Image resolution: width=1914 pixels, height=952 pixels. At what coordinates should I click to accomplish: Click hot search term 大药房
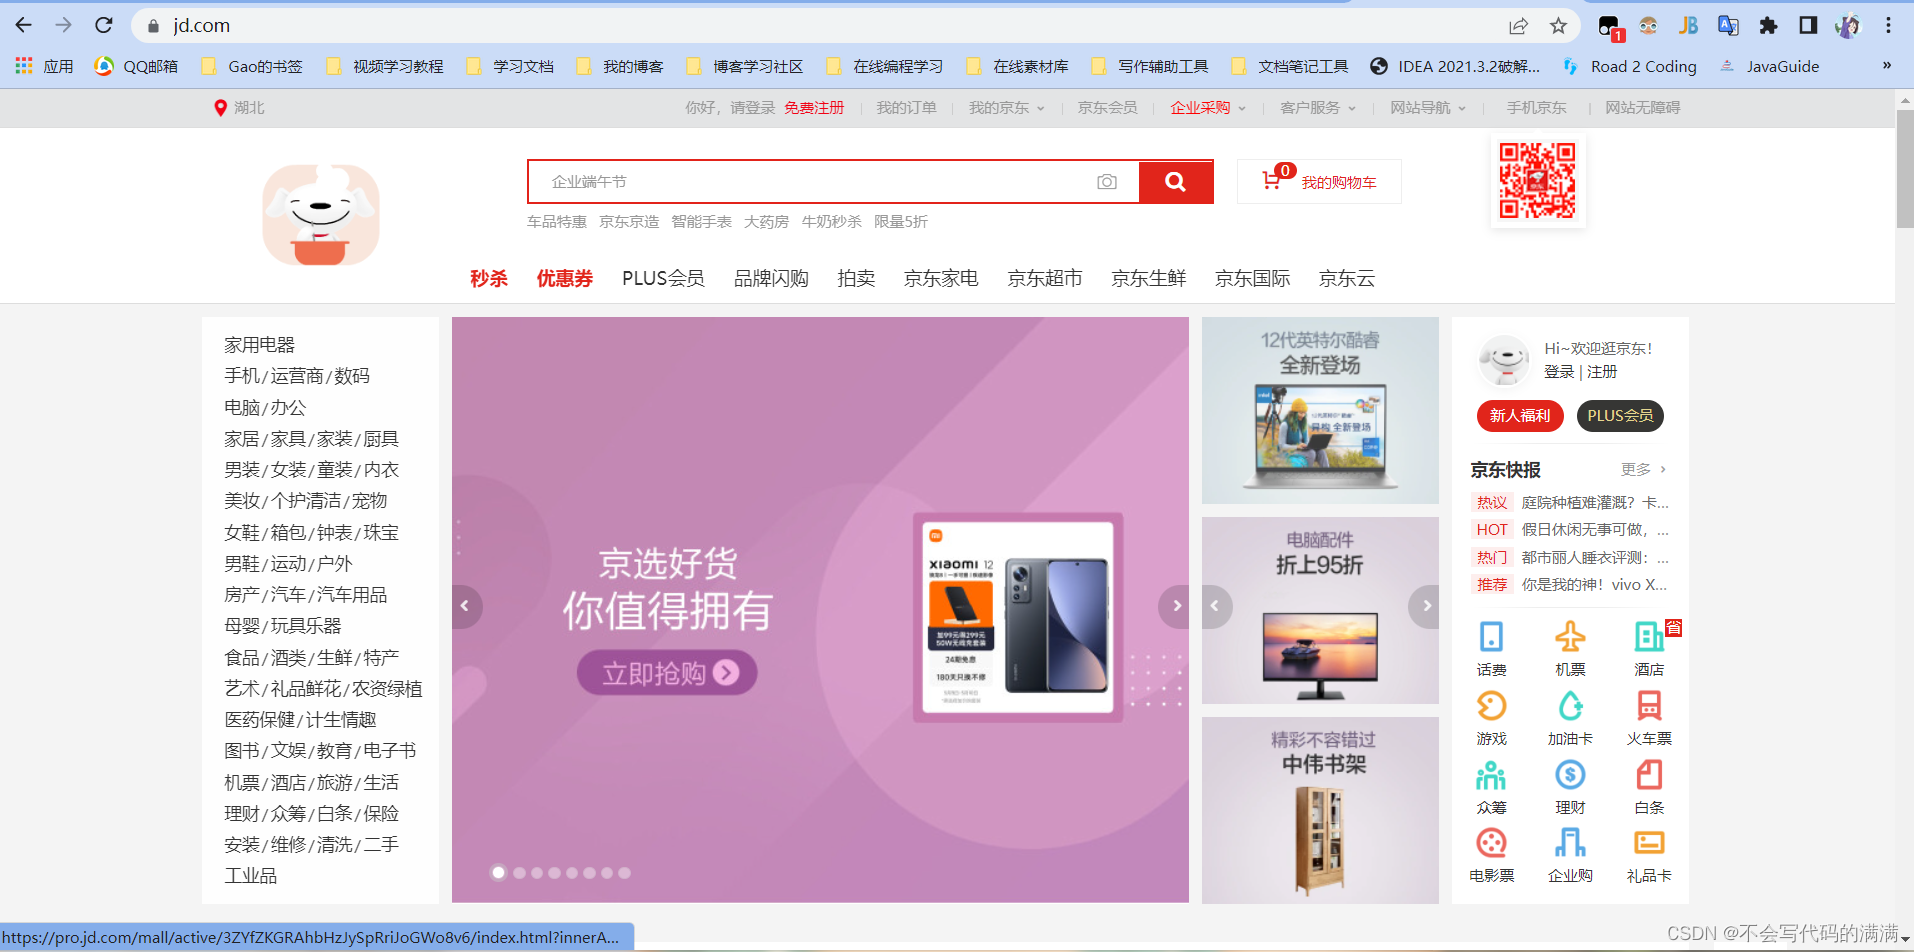point(766,222)
